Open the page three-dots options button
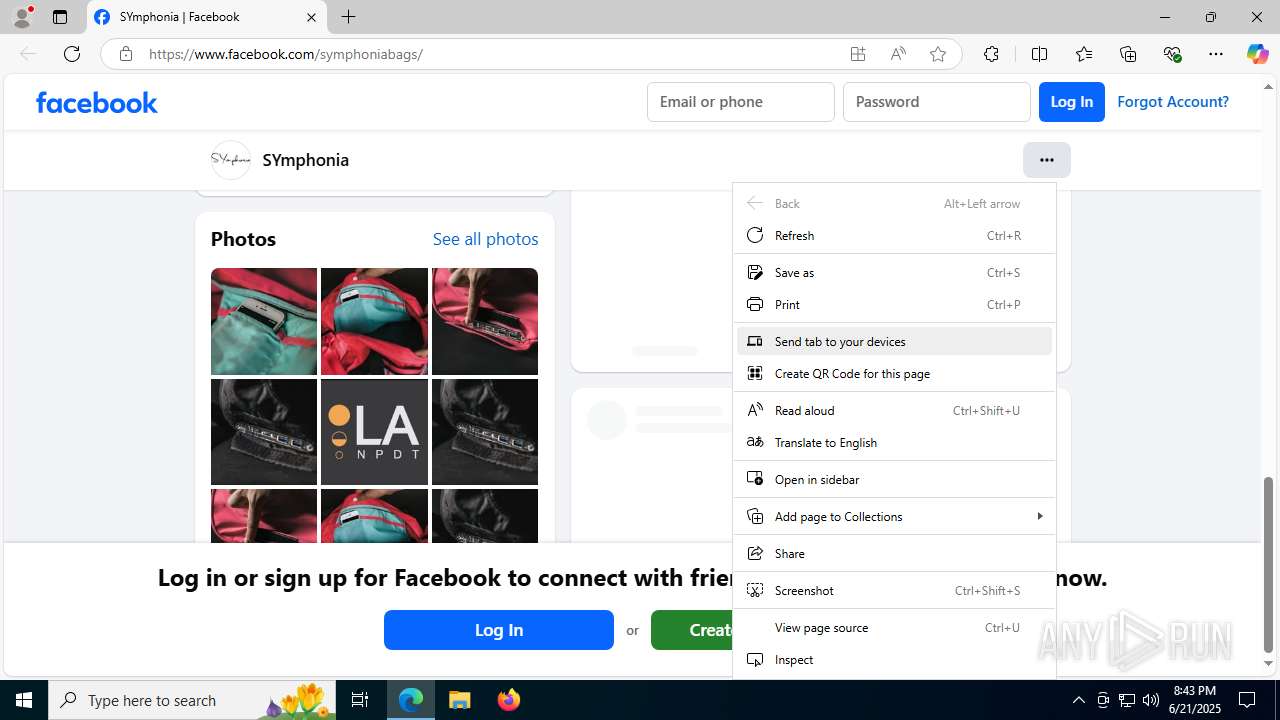The image size is (1280, 720). (1047, 160)
